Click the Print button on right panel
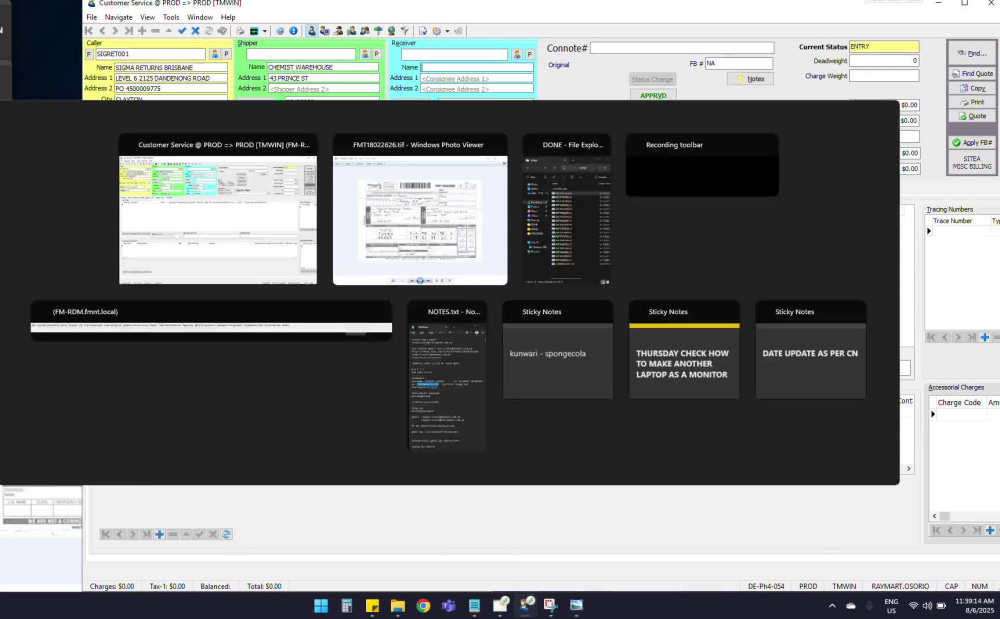This screenshot has height=619, width=1000. pyautogui.click(x=972, y=102)
